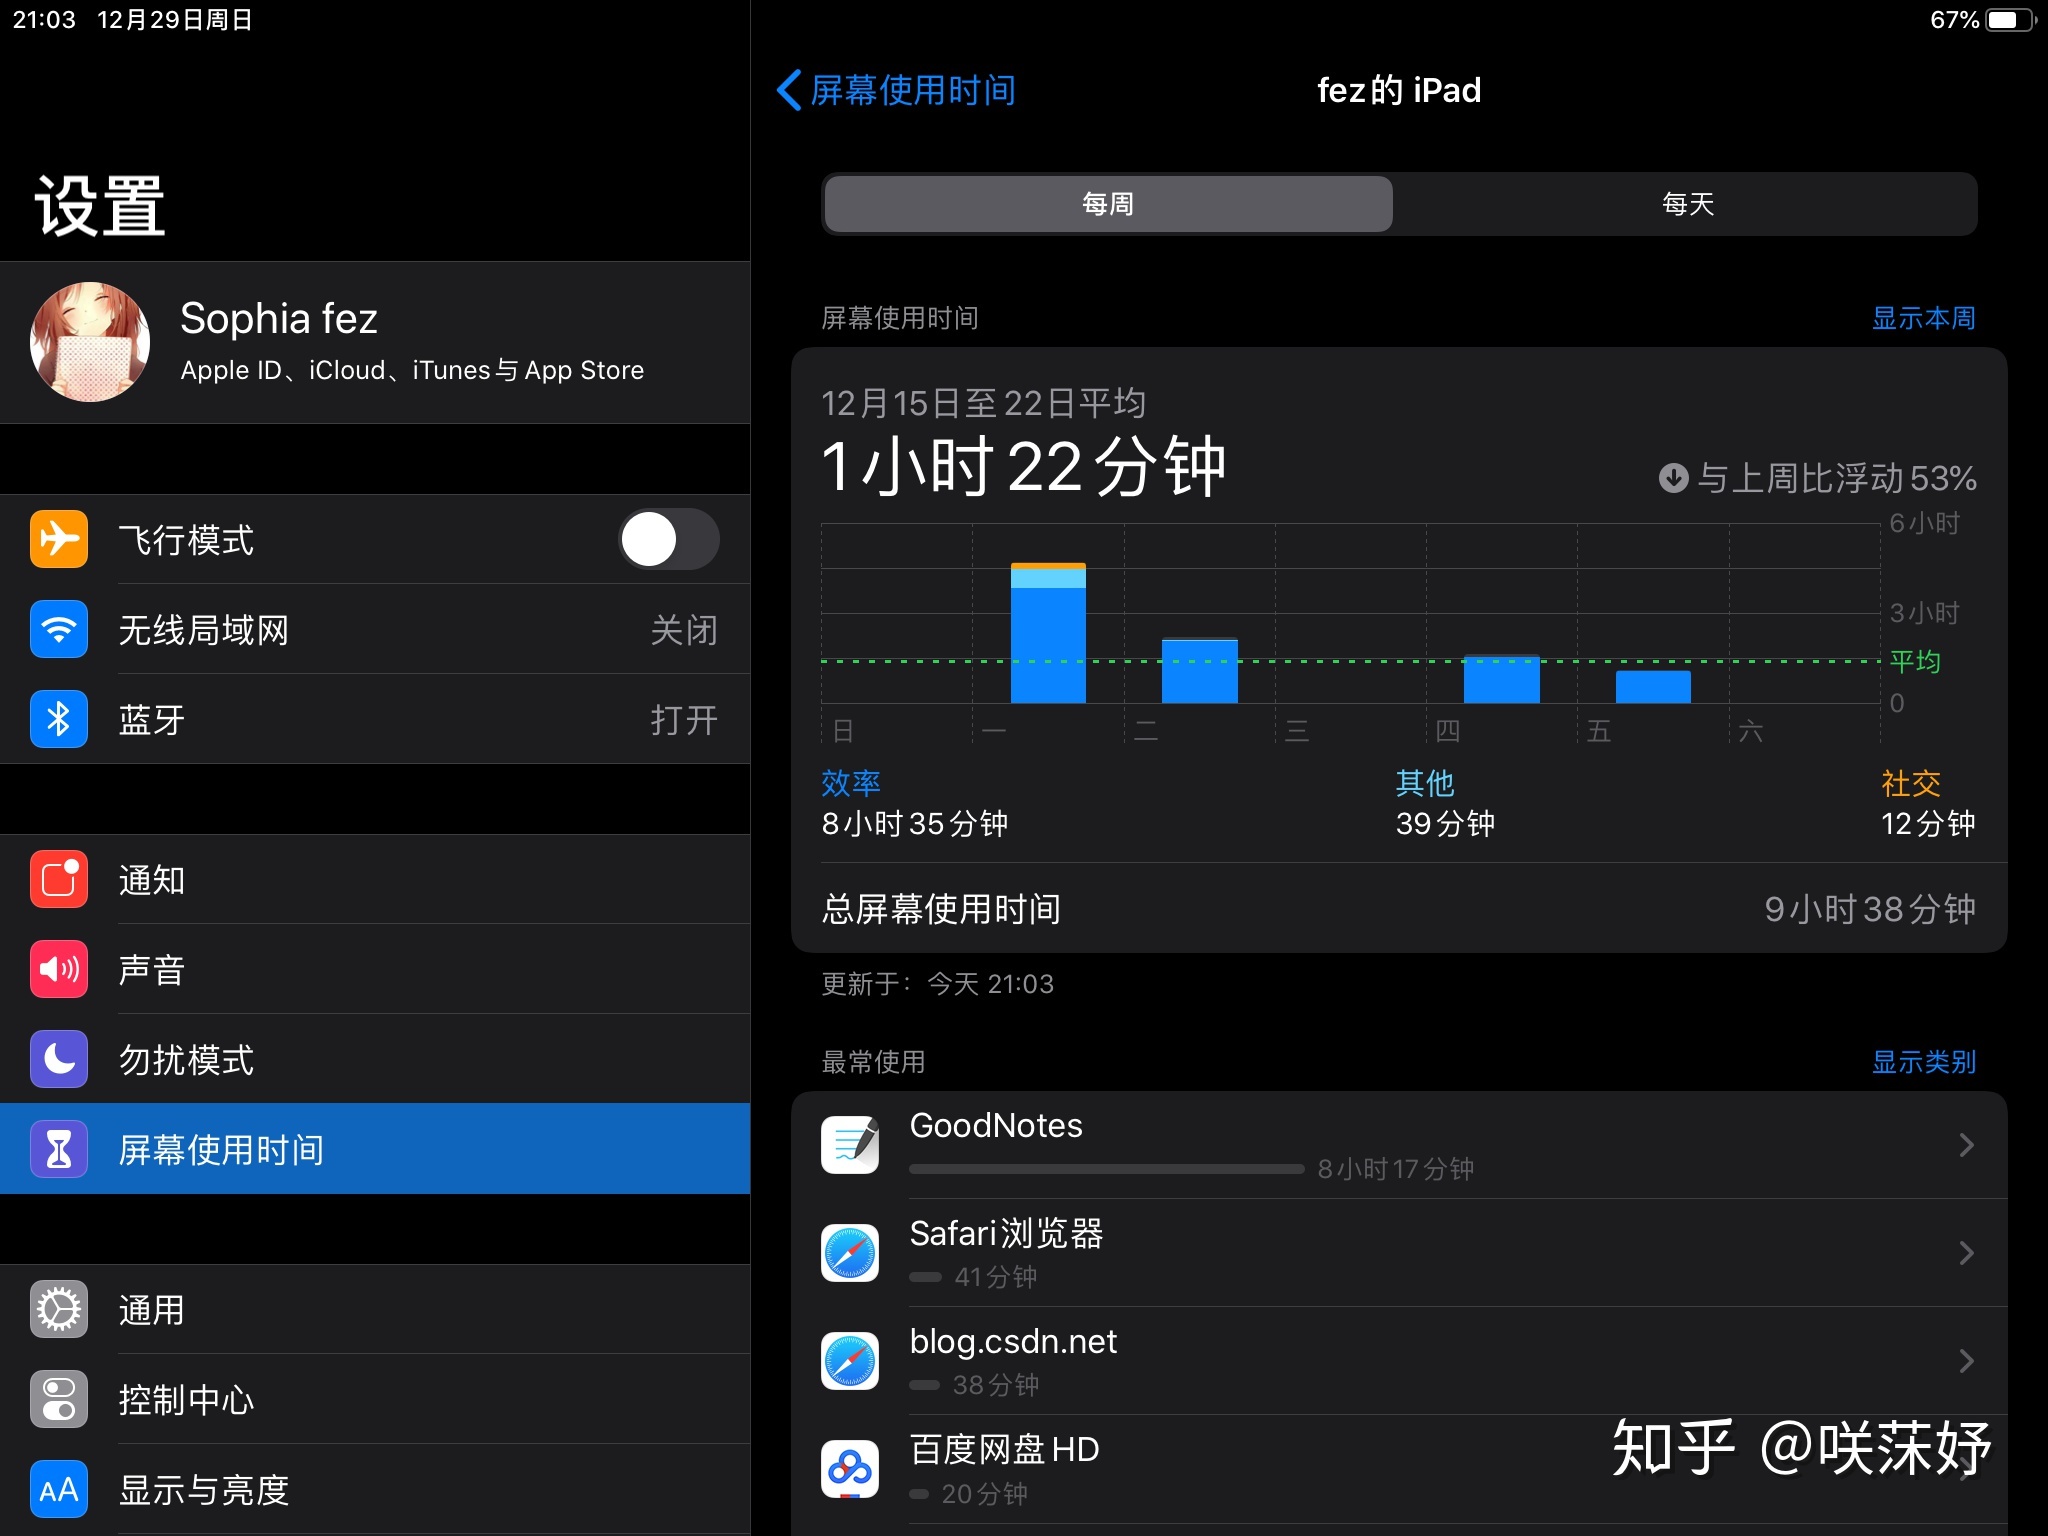Tap the Wi-Fi (无线局域网) icon
The image size is (2048, 1536).
pos(59,629)
